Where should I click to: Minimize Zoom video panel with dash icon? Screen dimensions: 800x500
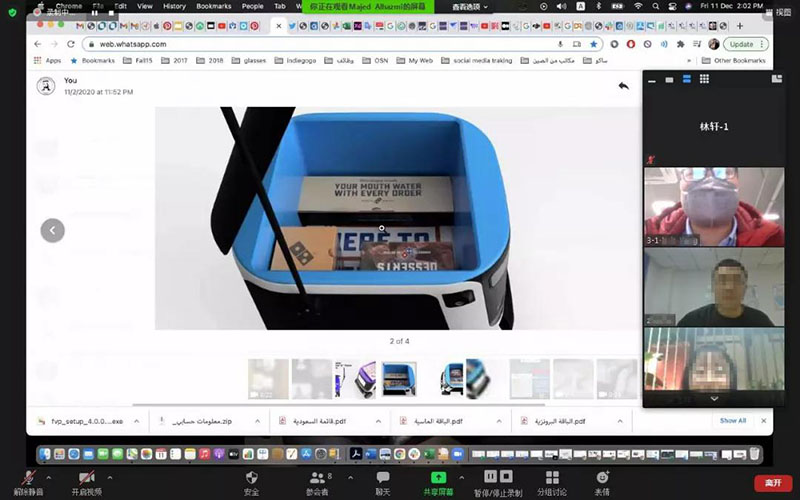652,80
